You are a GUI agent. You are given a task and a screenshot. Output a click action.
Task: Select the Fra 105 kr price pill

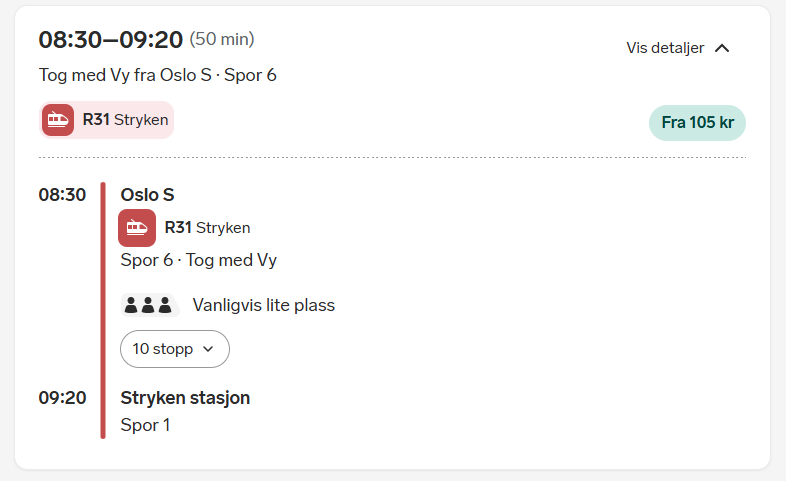point(697,123)
